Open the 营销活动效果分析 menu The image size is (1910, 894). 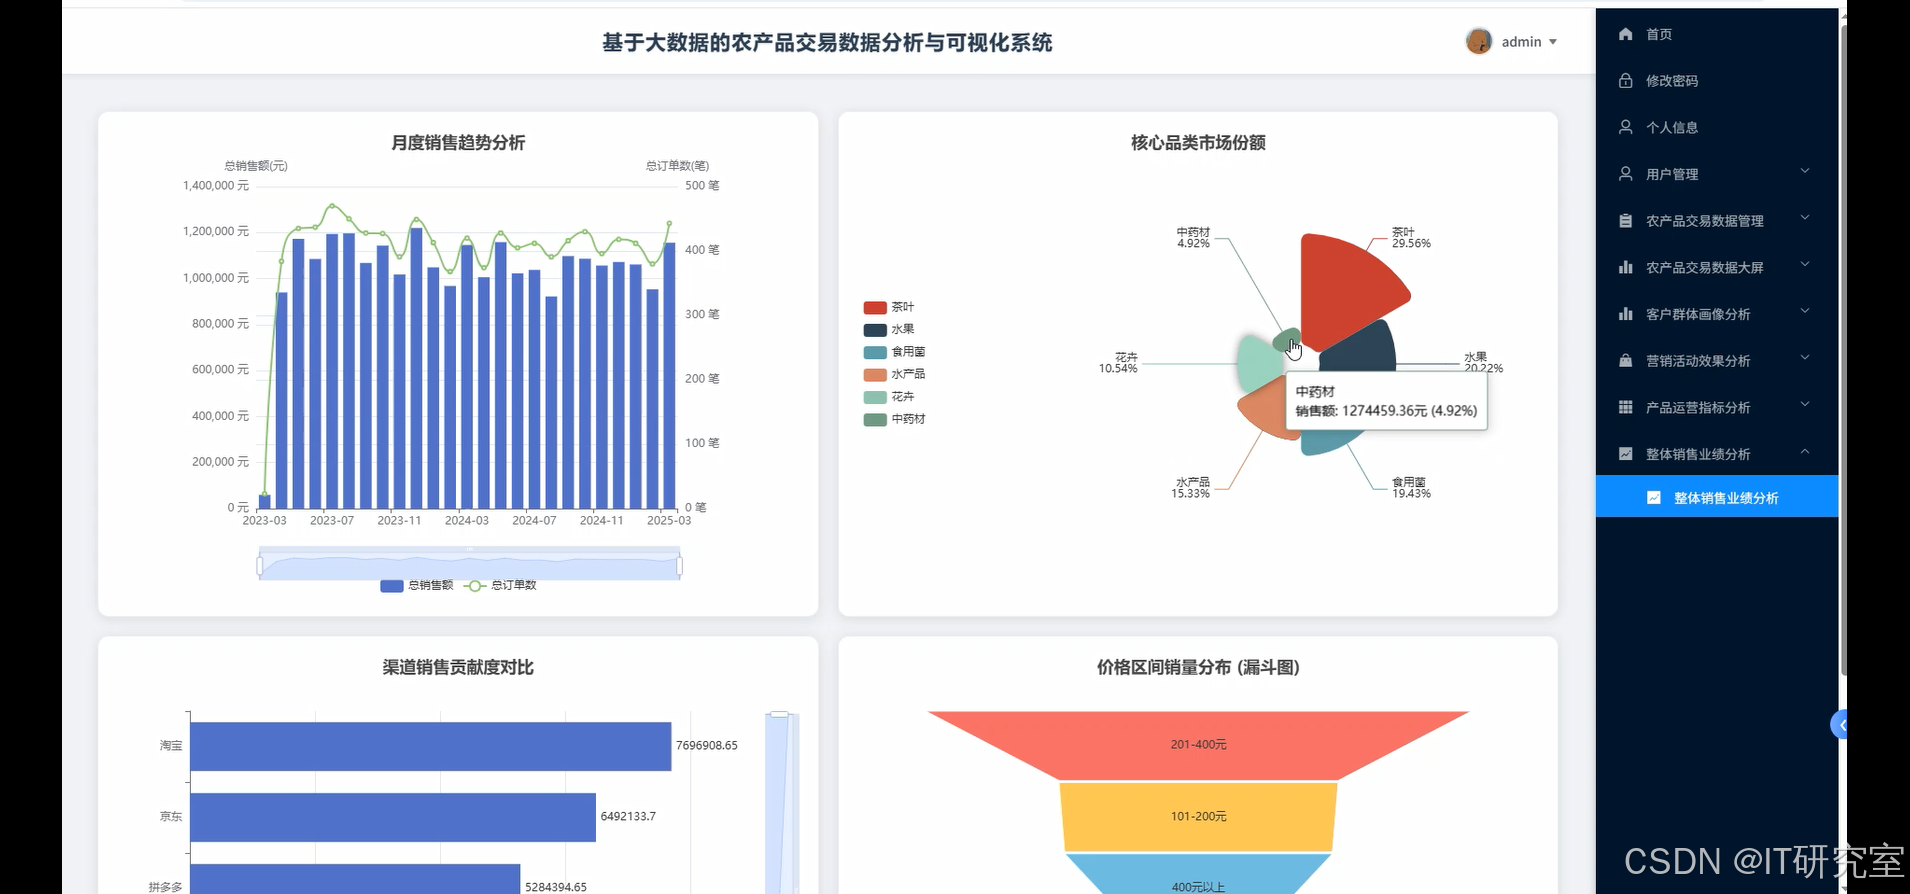[1717, 360]
